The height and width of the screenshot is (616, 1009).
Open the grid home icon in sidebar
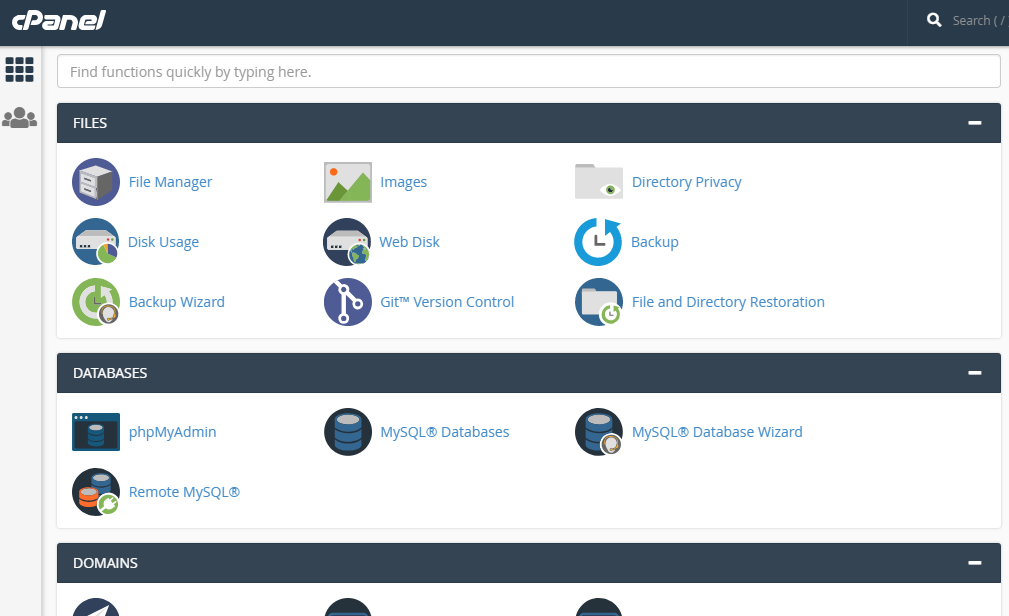20,69
